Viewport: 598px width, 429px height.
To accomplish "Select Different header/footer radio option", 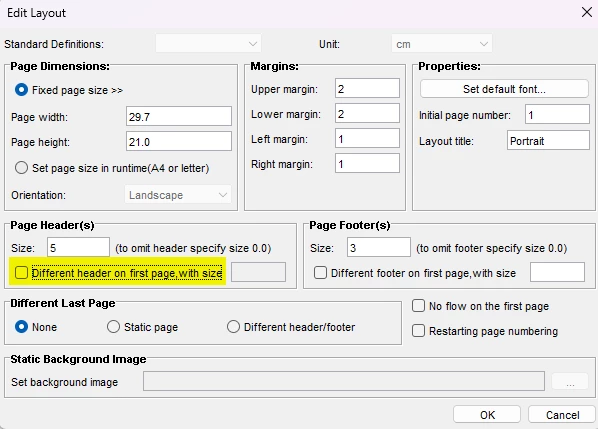I will pos(233,327).
